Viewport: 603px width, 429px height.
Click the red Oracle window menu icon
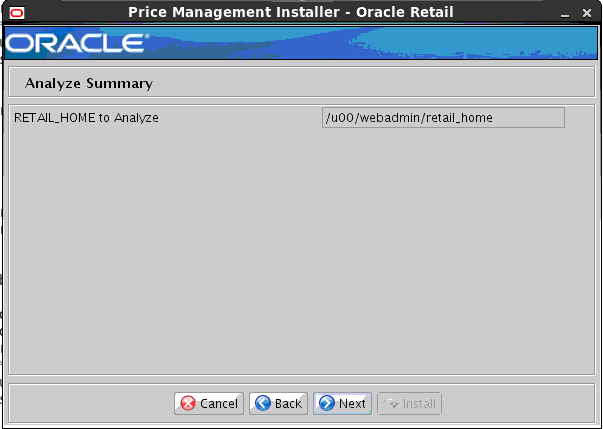17,13
